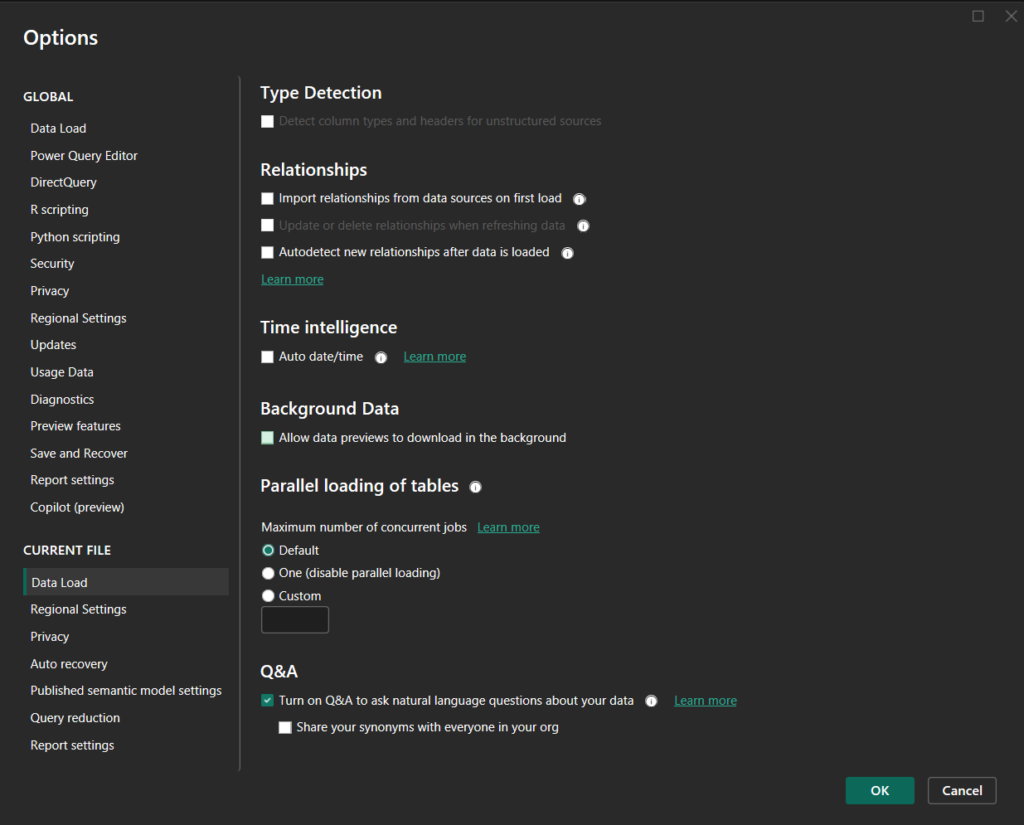Check Import relationships from data sources
Viewport: 1024px width, 825px height.
(267, 198)
